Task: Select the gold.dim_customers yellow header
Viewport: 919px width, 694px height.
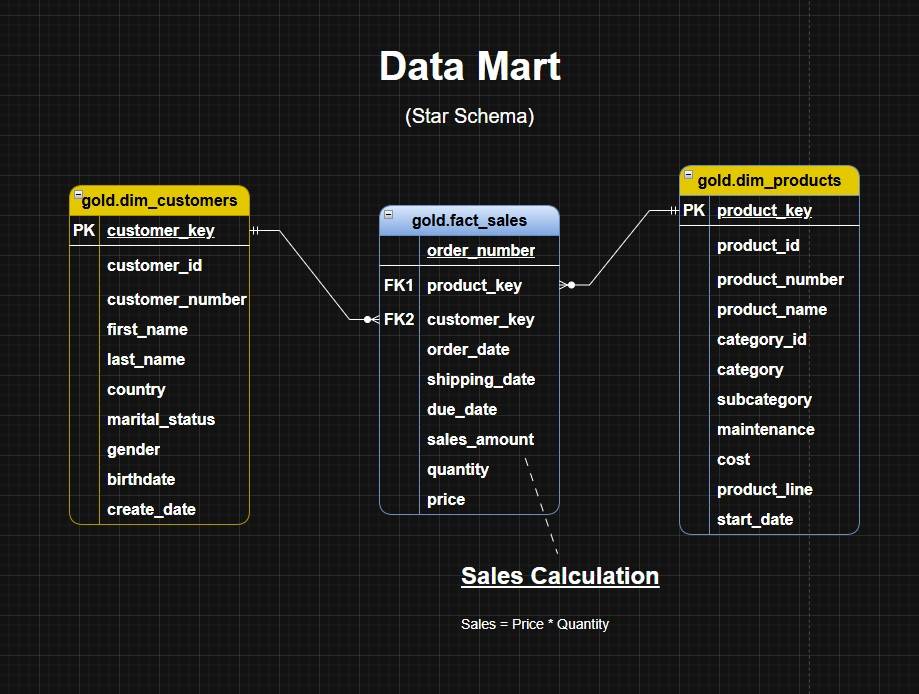Action: click(x=160, y=201)
